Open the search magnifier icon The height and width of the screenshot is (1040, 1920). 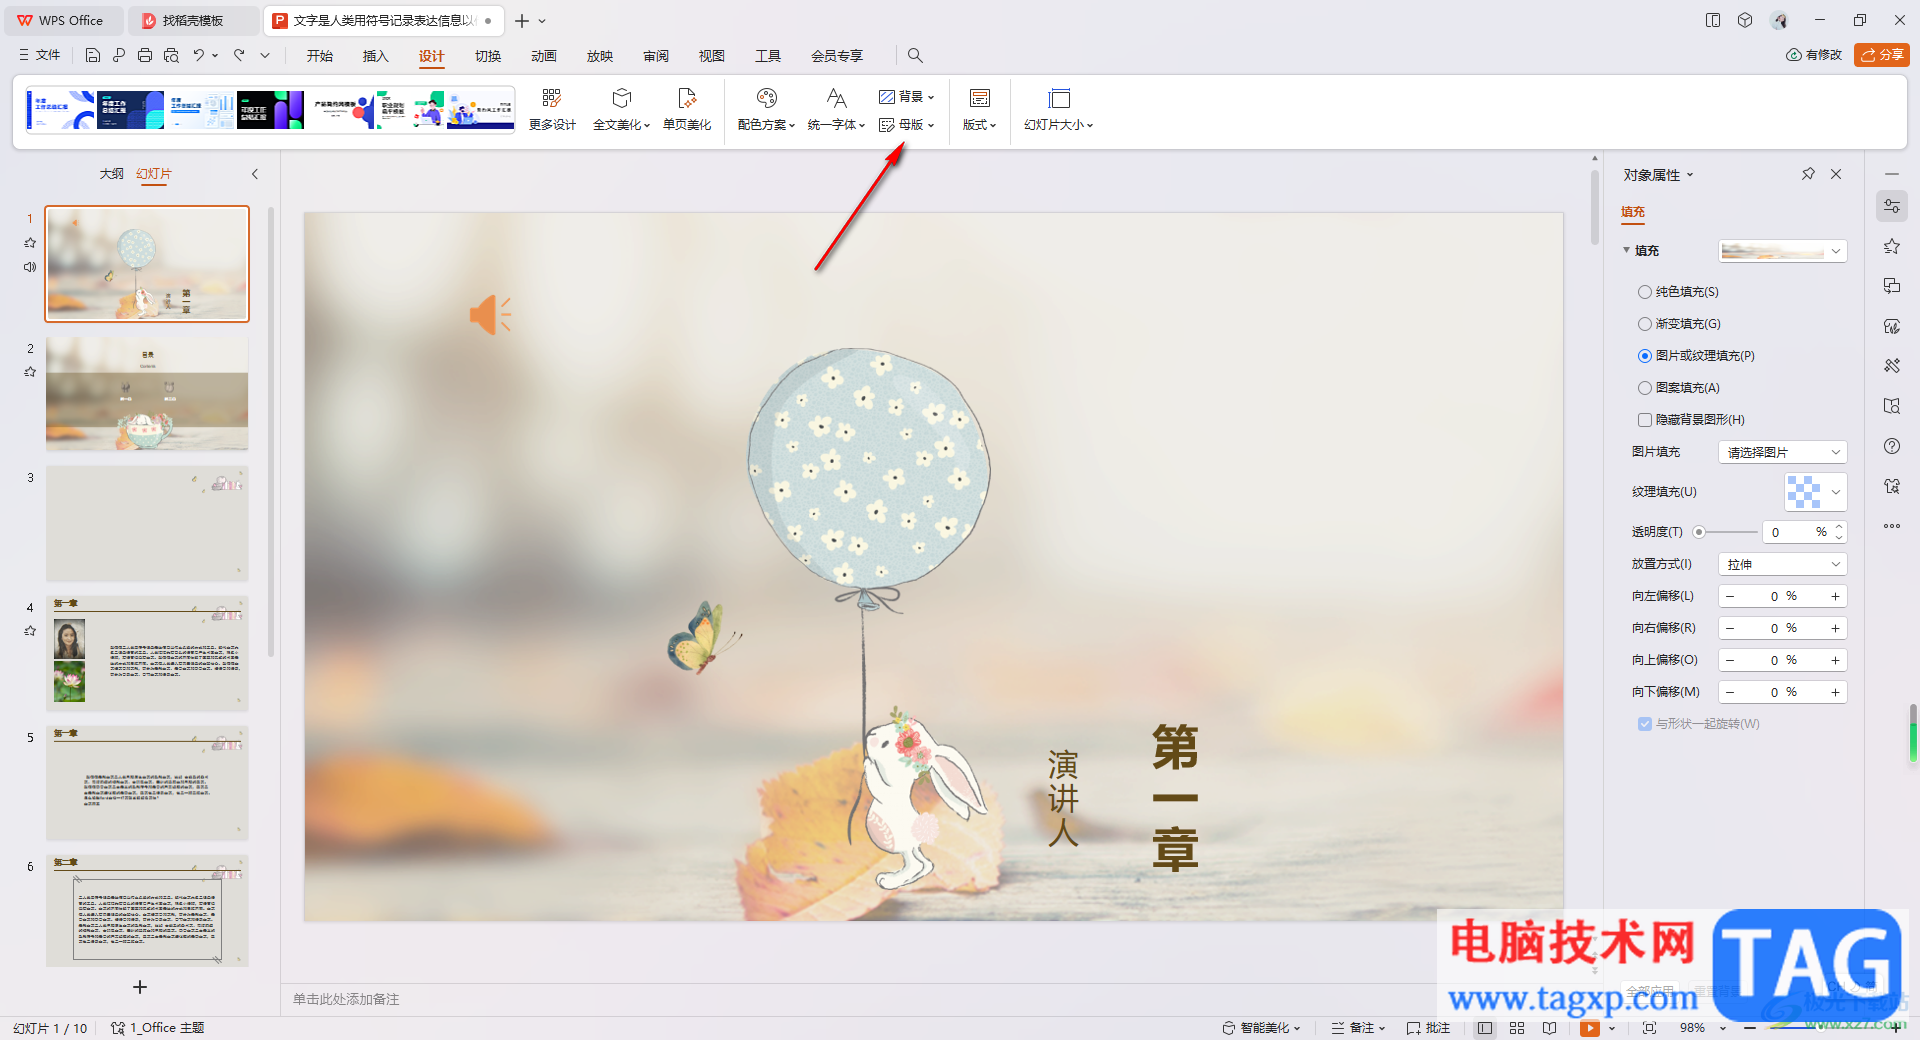[x=915, y=55]
